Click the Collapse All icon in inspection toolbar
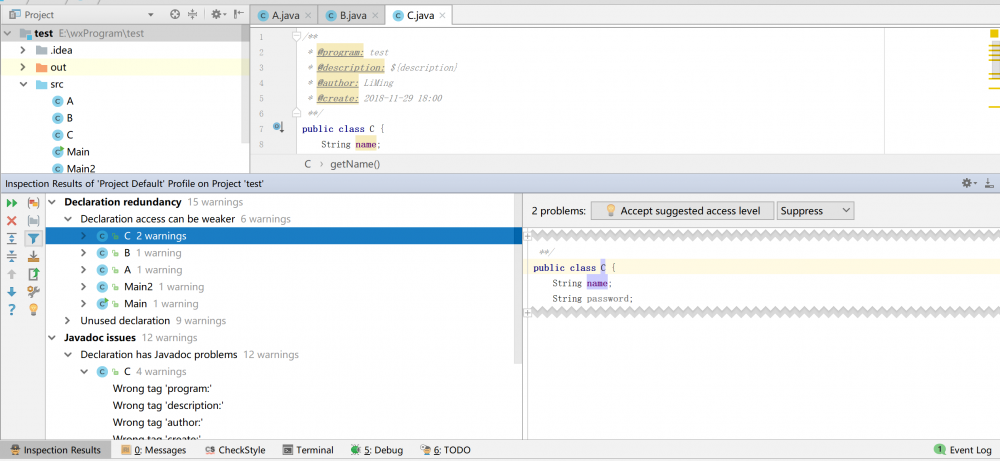1000x461 pixels. 11,256
